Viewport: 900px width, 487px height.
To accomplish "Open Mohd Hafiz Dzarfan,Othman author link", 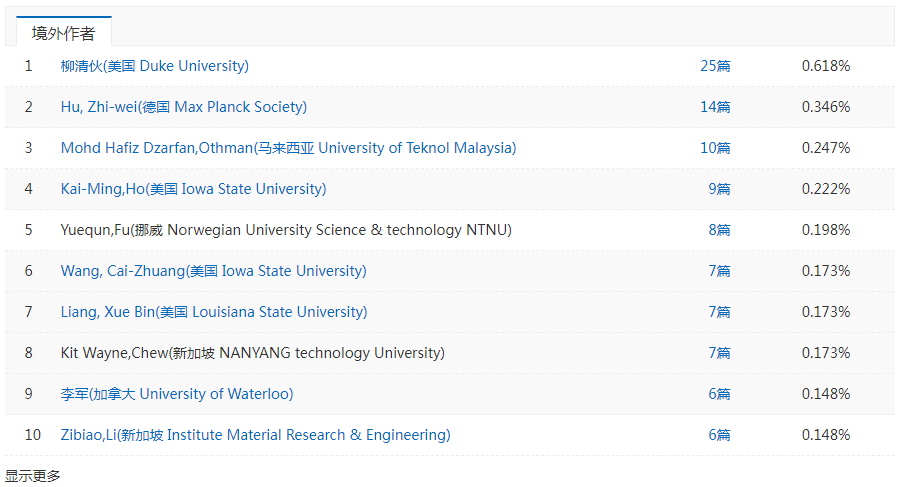I will click(288, 148).
